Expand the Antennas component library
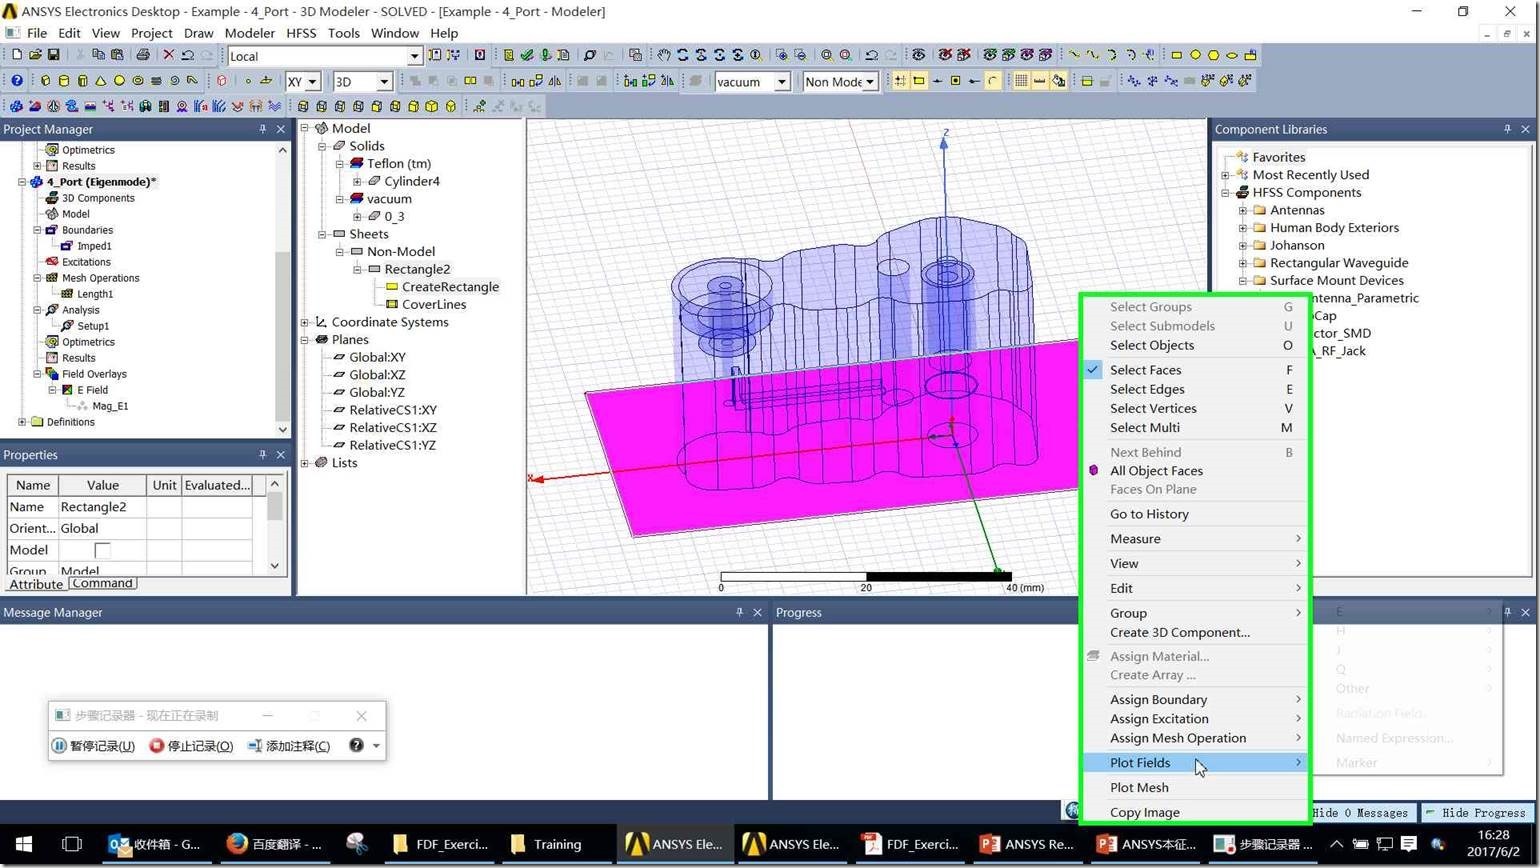Image resolution: width=1540 pixels, height=868 pixels. point(1243,210)
